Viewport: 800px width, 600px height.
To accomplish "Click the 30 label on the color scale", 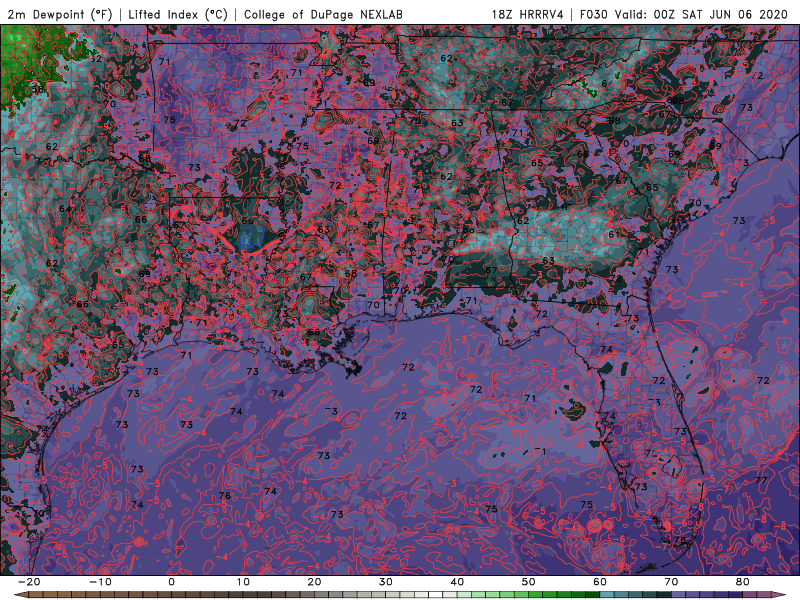I will click(x=386, y=582).
